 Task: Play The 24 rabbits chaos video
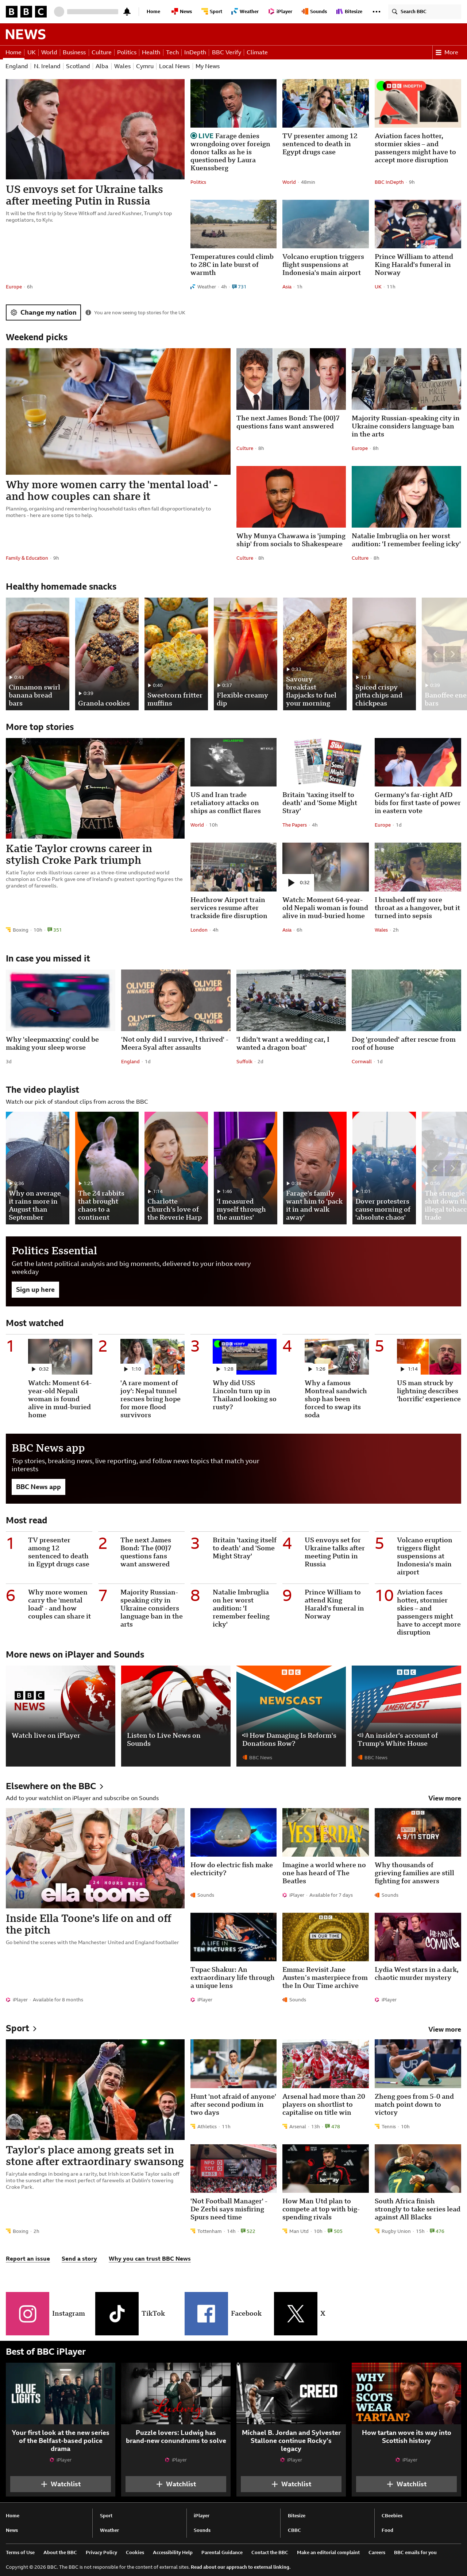106,1167
